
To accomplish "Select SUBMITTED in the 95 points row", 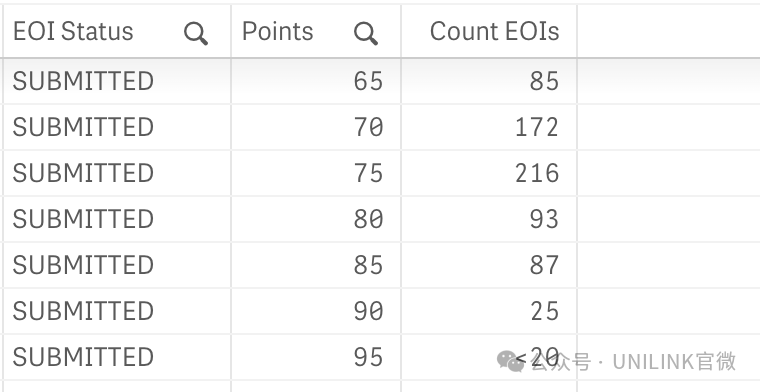I will click(x=83, y=357).
